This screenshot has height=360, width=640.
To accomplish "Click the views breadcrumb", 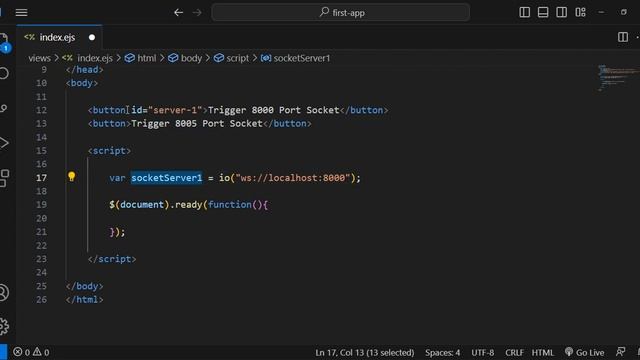I will (x=40, y=58).
